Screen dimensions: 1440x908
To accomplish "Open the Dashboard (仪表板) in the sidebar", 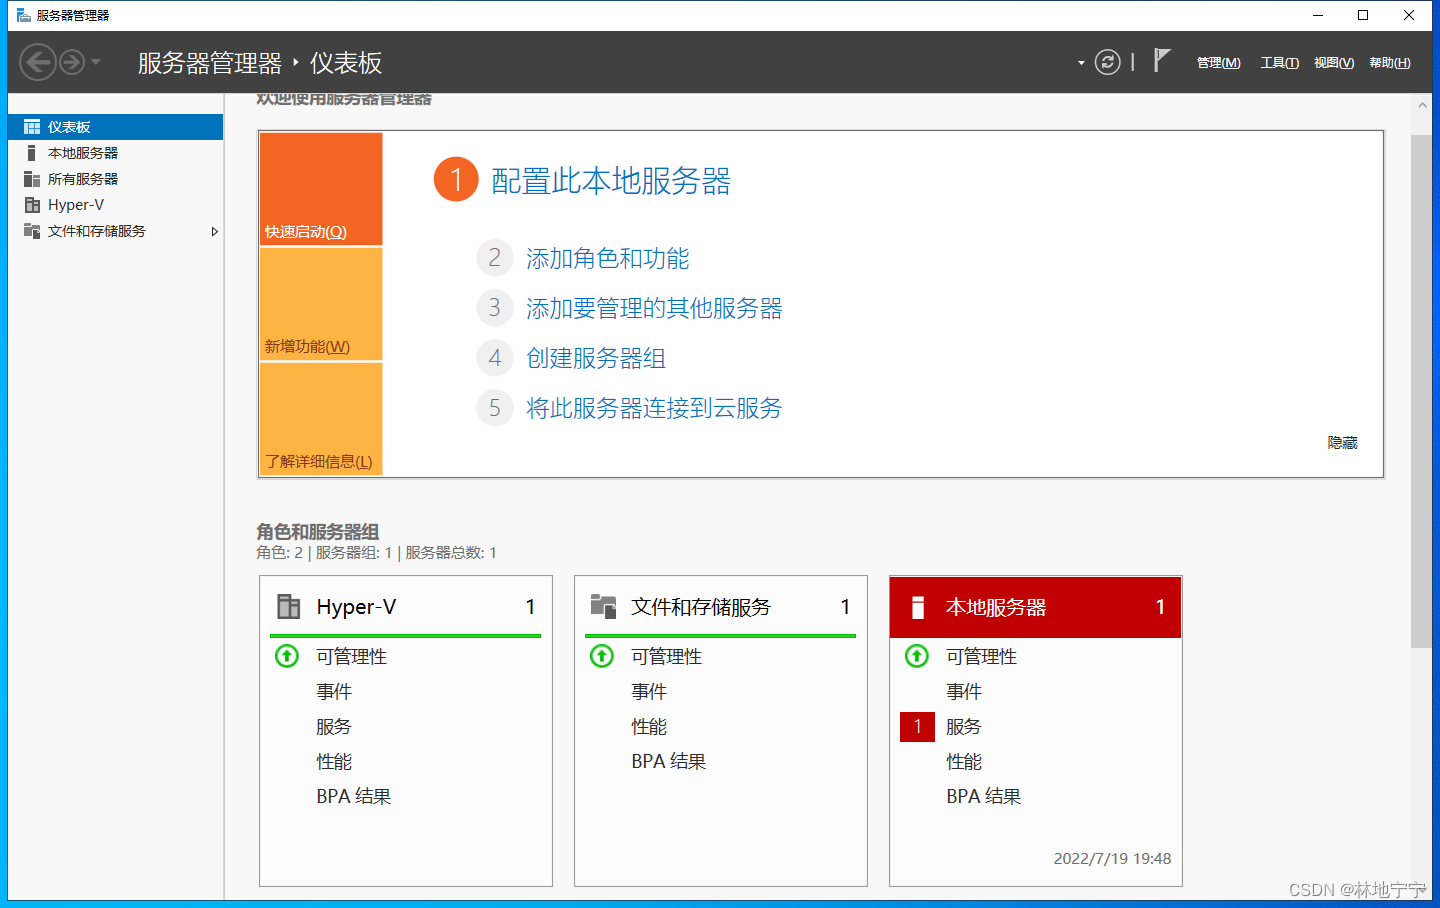I will pyautogui.click(x=70, y=126).
